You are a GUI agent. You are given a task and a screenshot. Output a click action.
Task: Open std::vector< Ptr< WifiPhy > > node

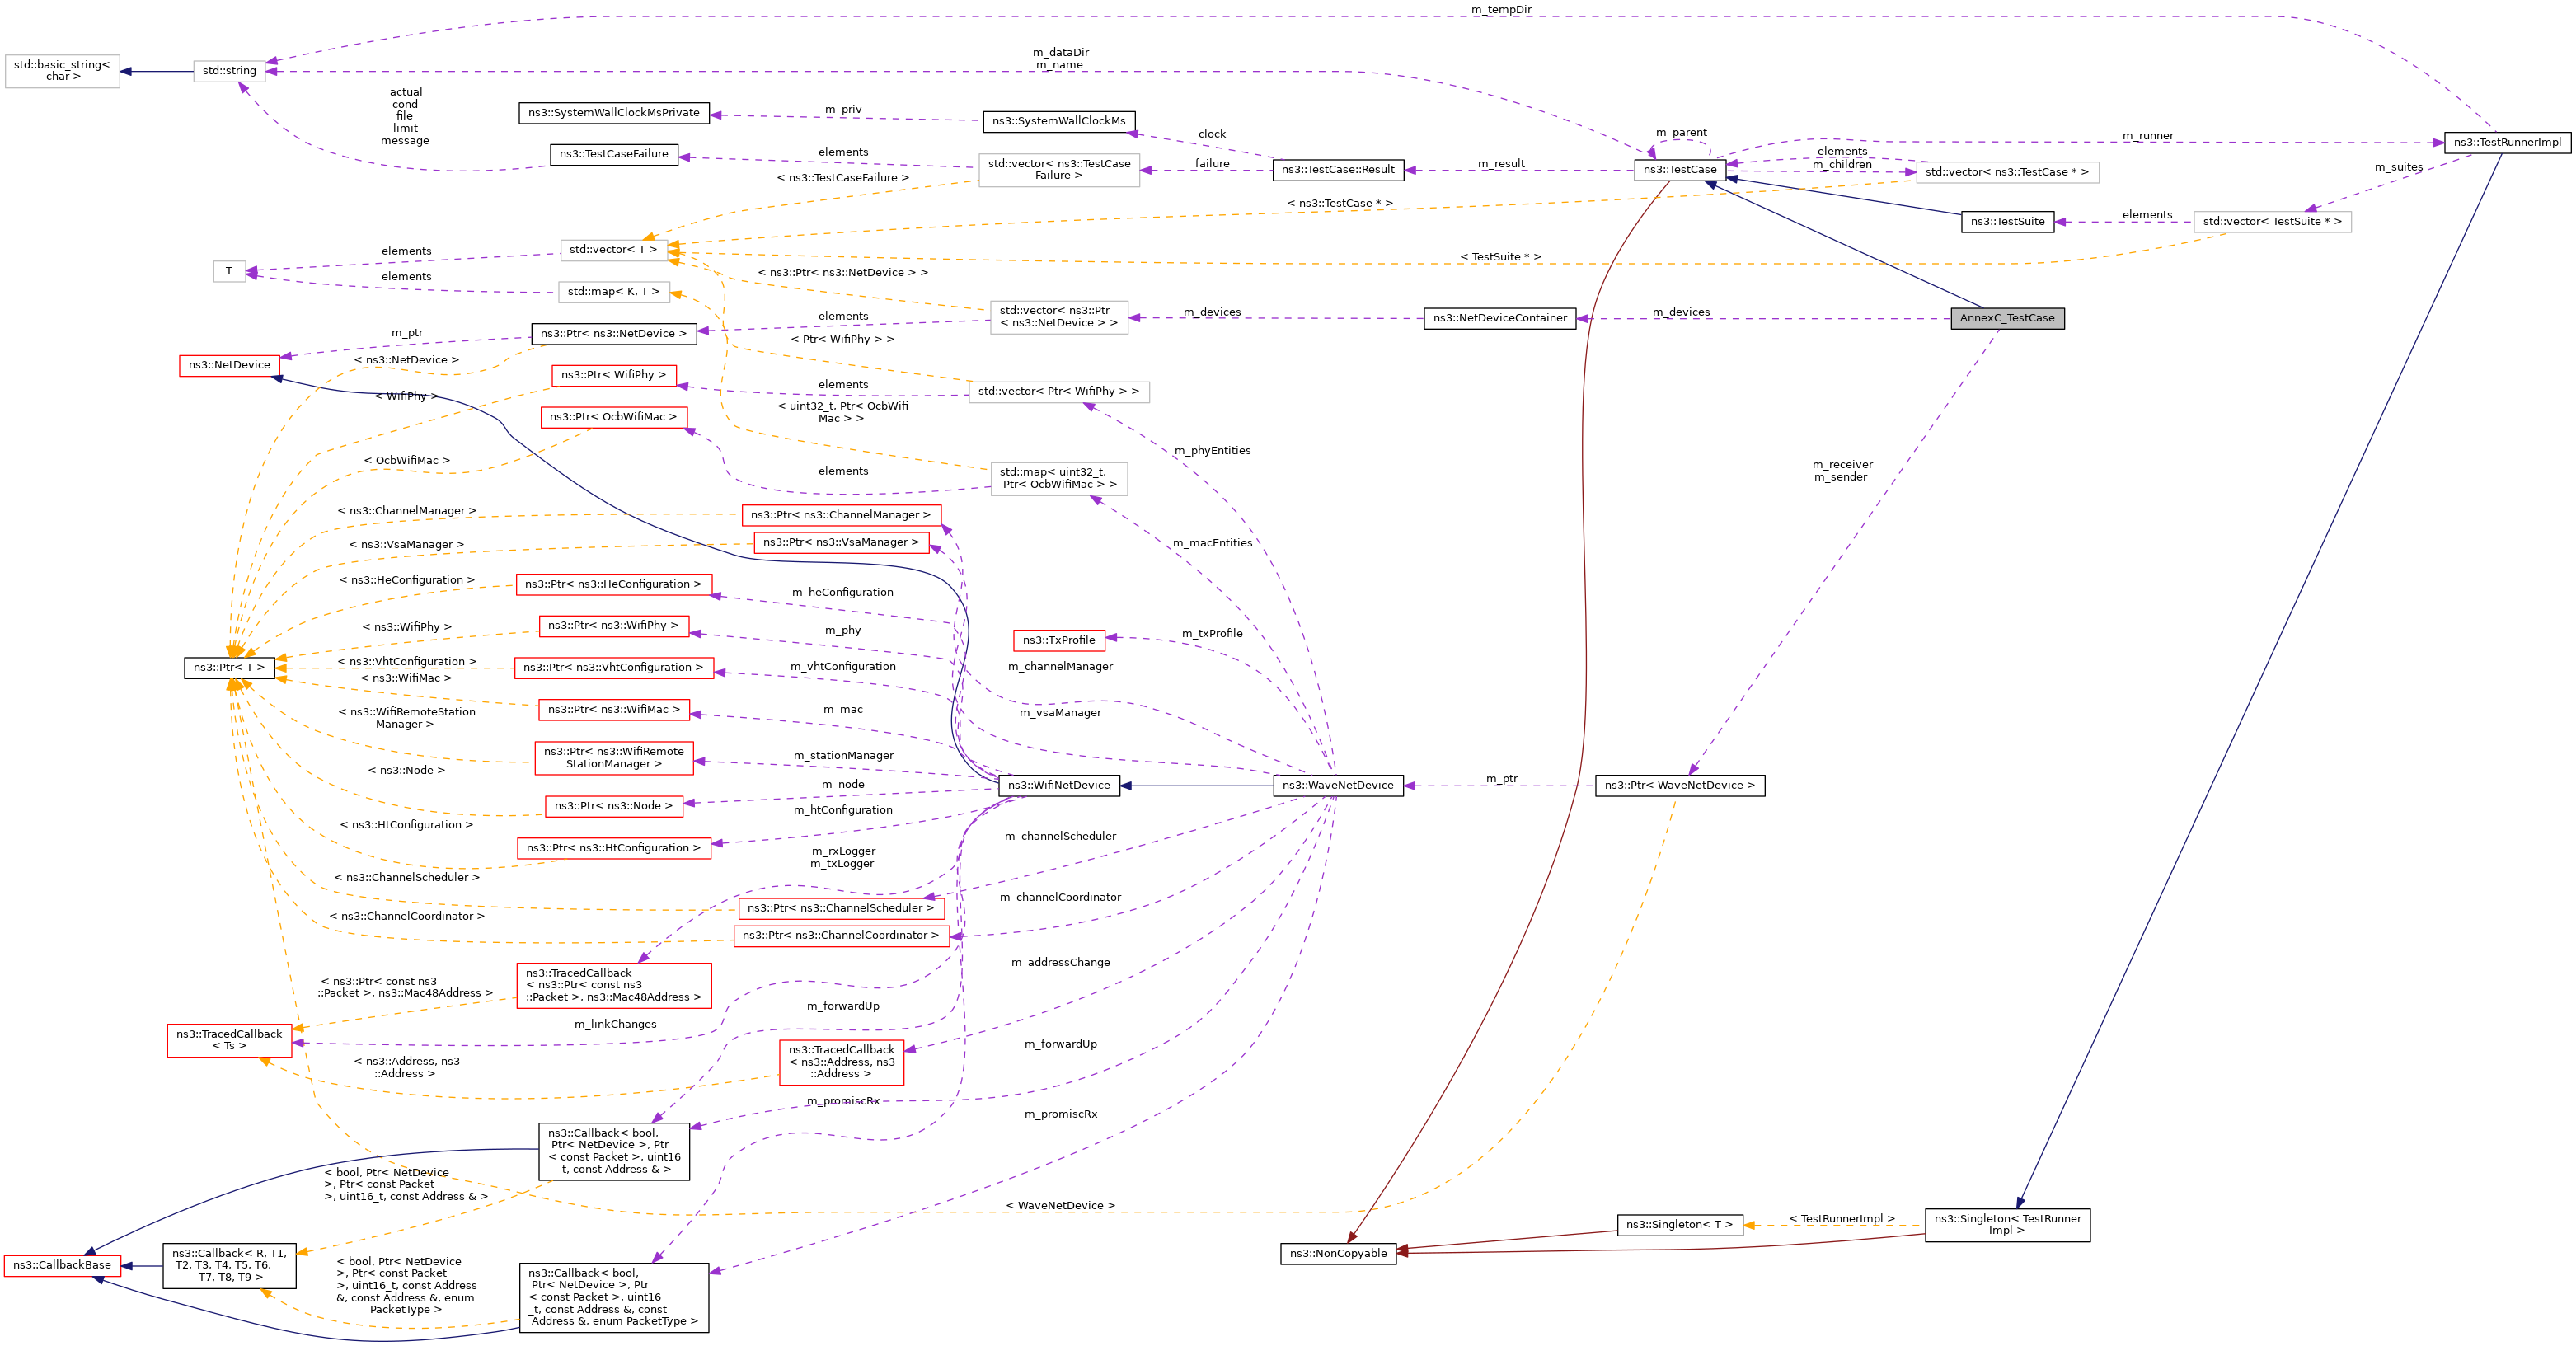(1059, 392)
